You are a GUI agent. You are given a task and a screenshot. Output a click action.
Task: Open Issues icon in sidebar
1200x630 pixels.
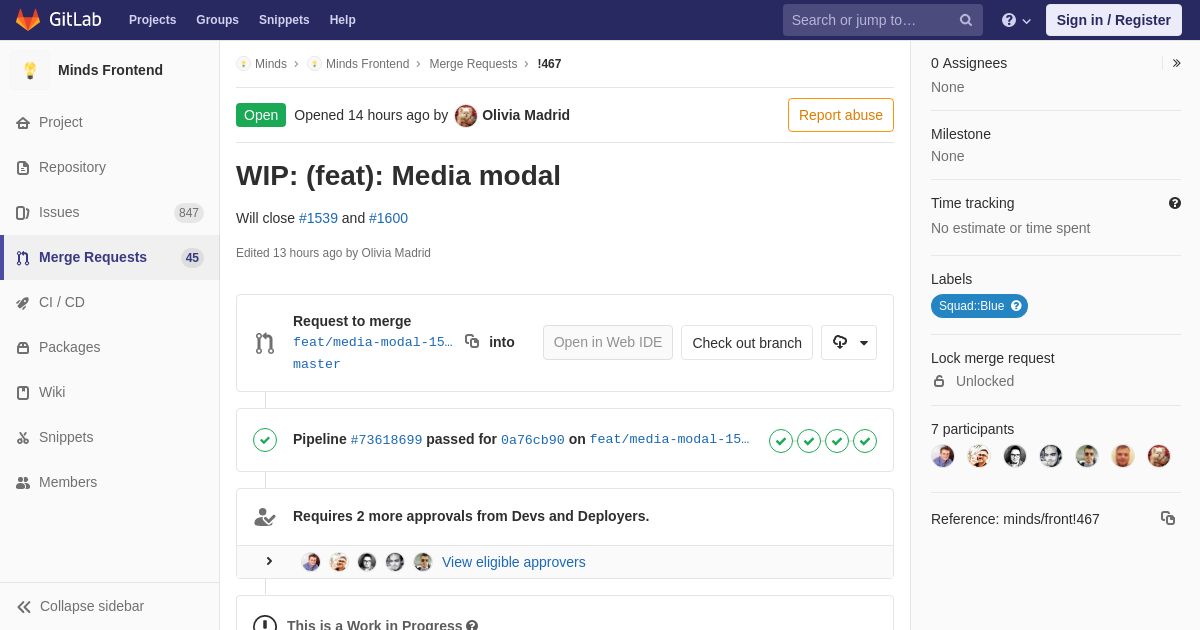click(23, 213)
